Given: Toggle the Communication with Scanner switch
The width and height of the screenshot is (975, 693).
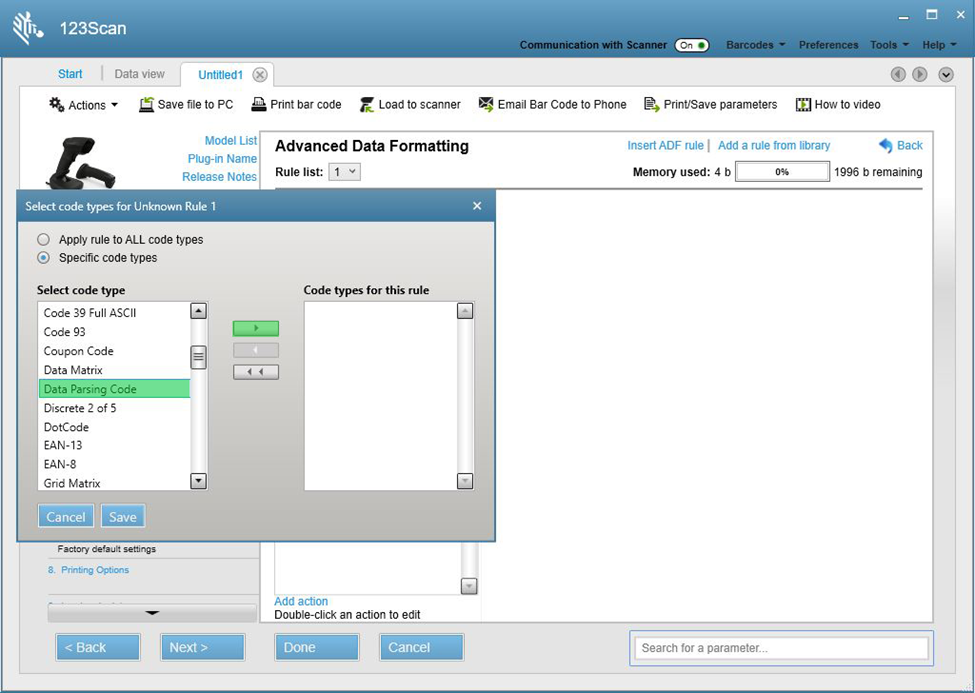Looking at the screenshot, I should (x=691, y=45).
